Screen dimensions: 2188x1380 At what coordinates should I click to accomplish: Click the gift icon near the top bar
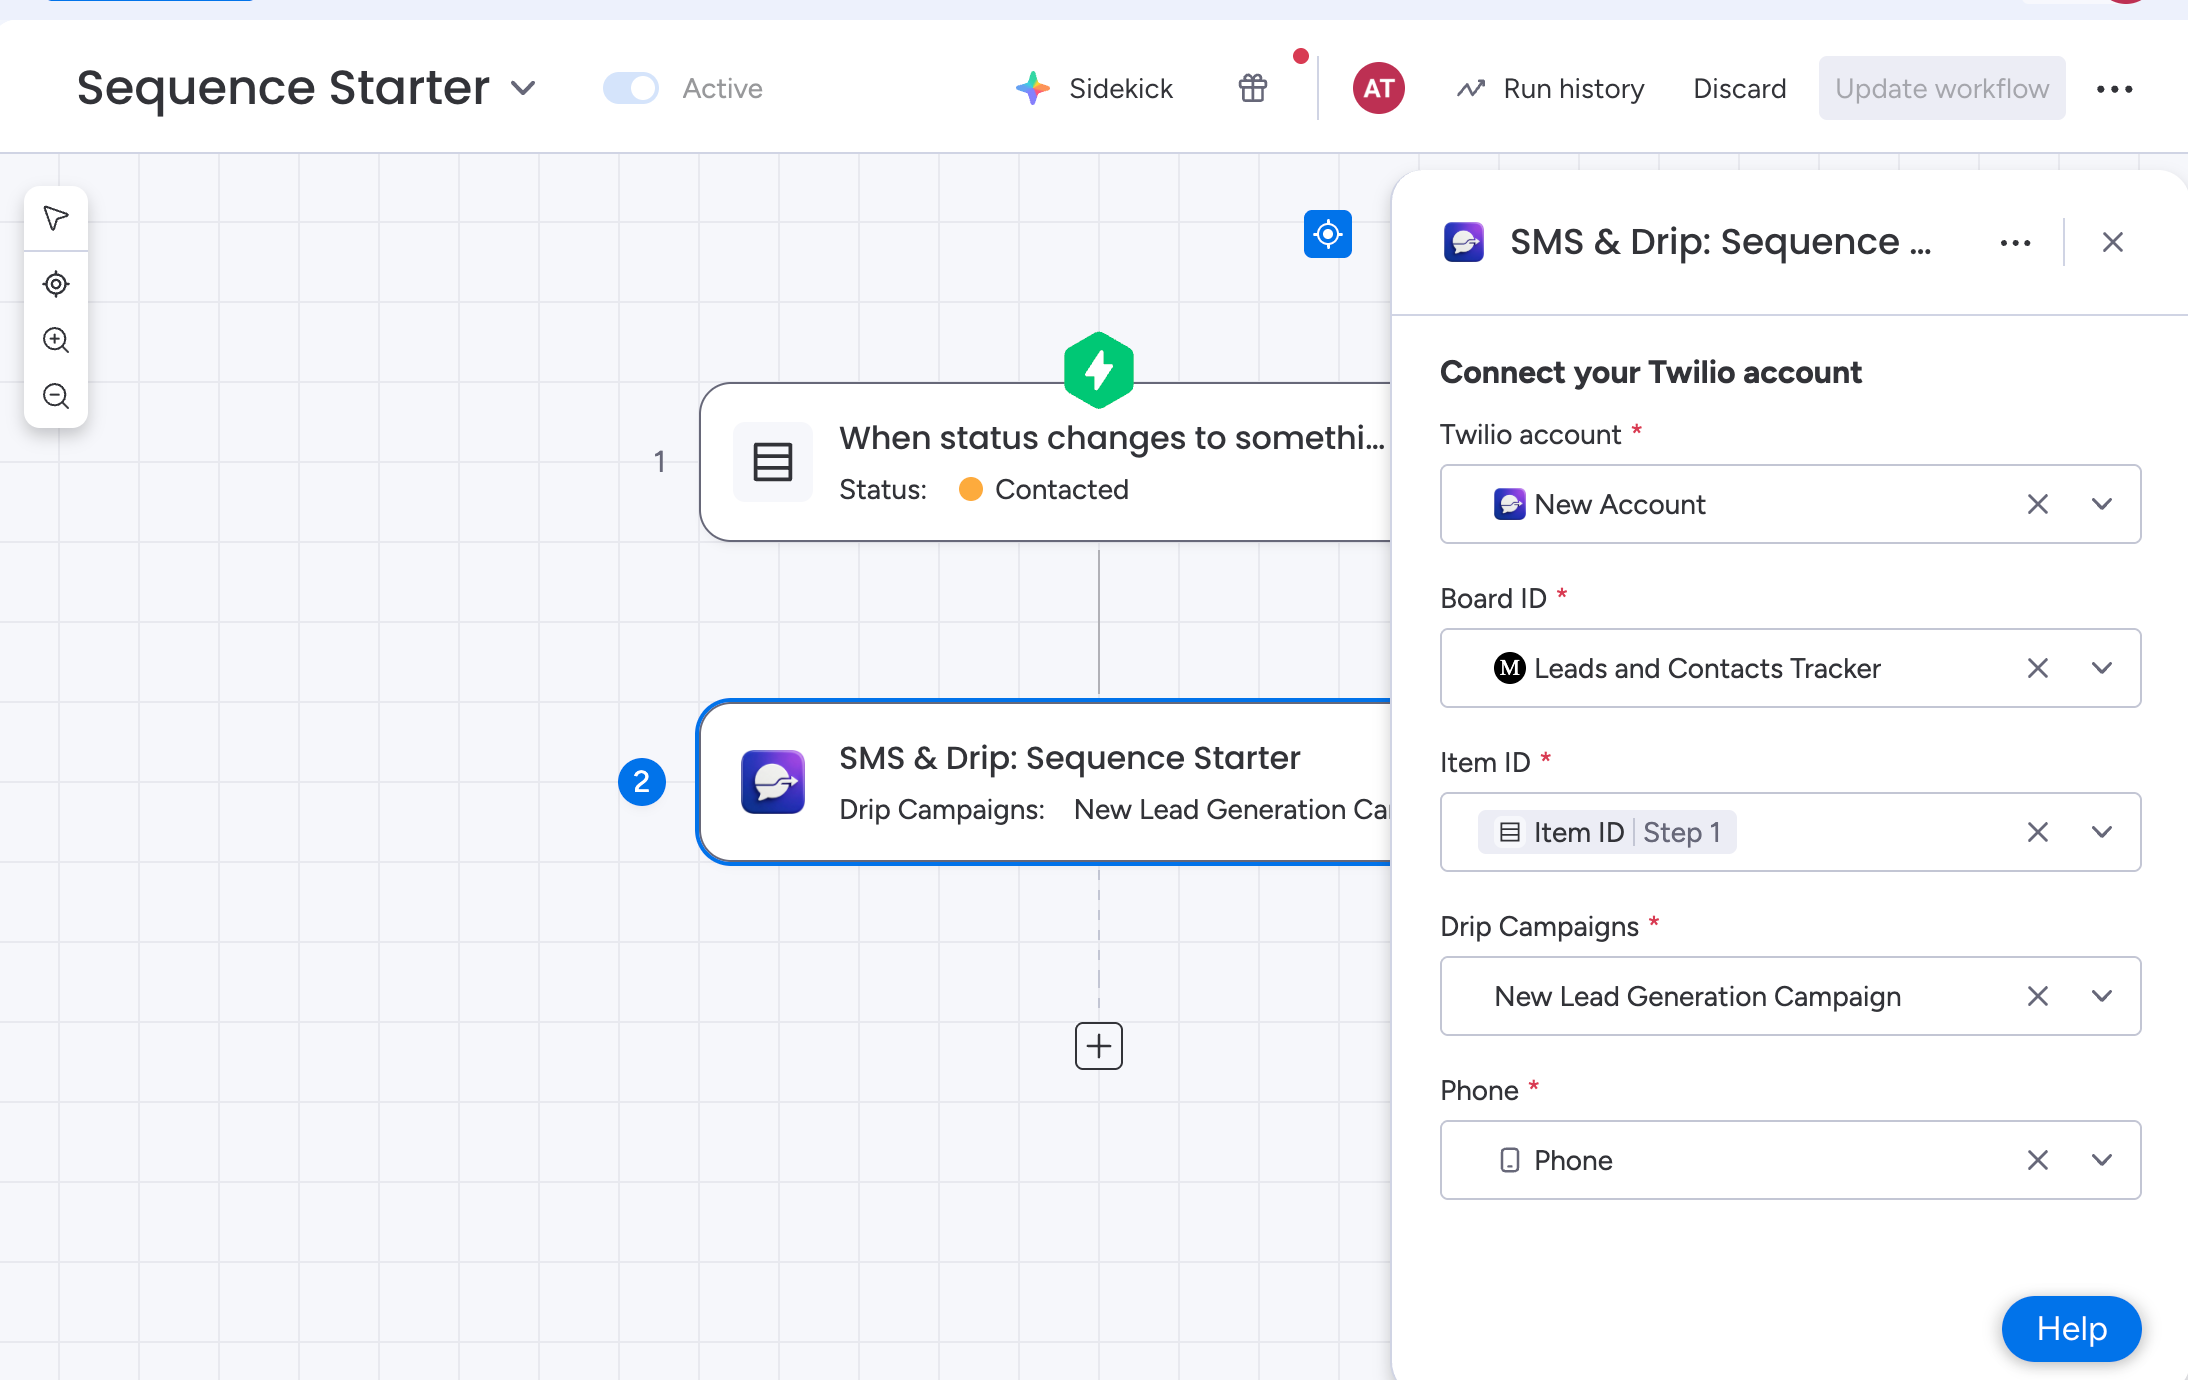tap(1253, 88)
